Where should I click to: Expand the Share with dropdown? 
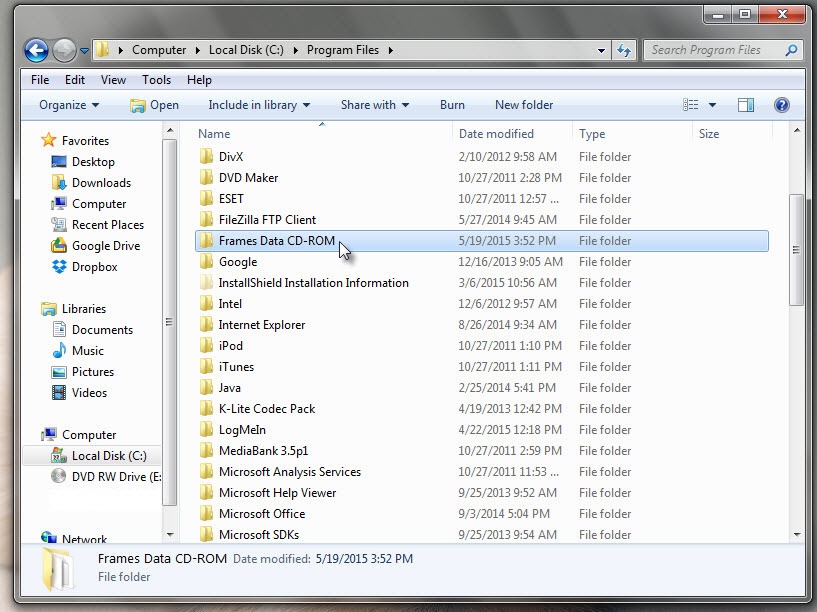click(375, 105)
